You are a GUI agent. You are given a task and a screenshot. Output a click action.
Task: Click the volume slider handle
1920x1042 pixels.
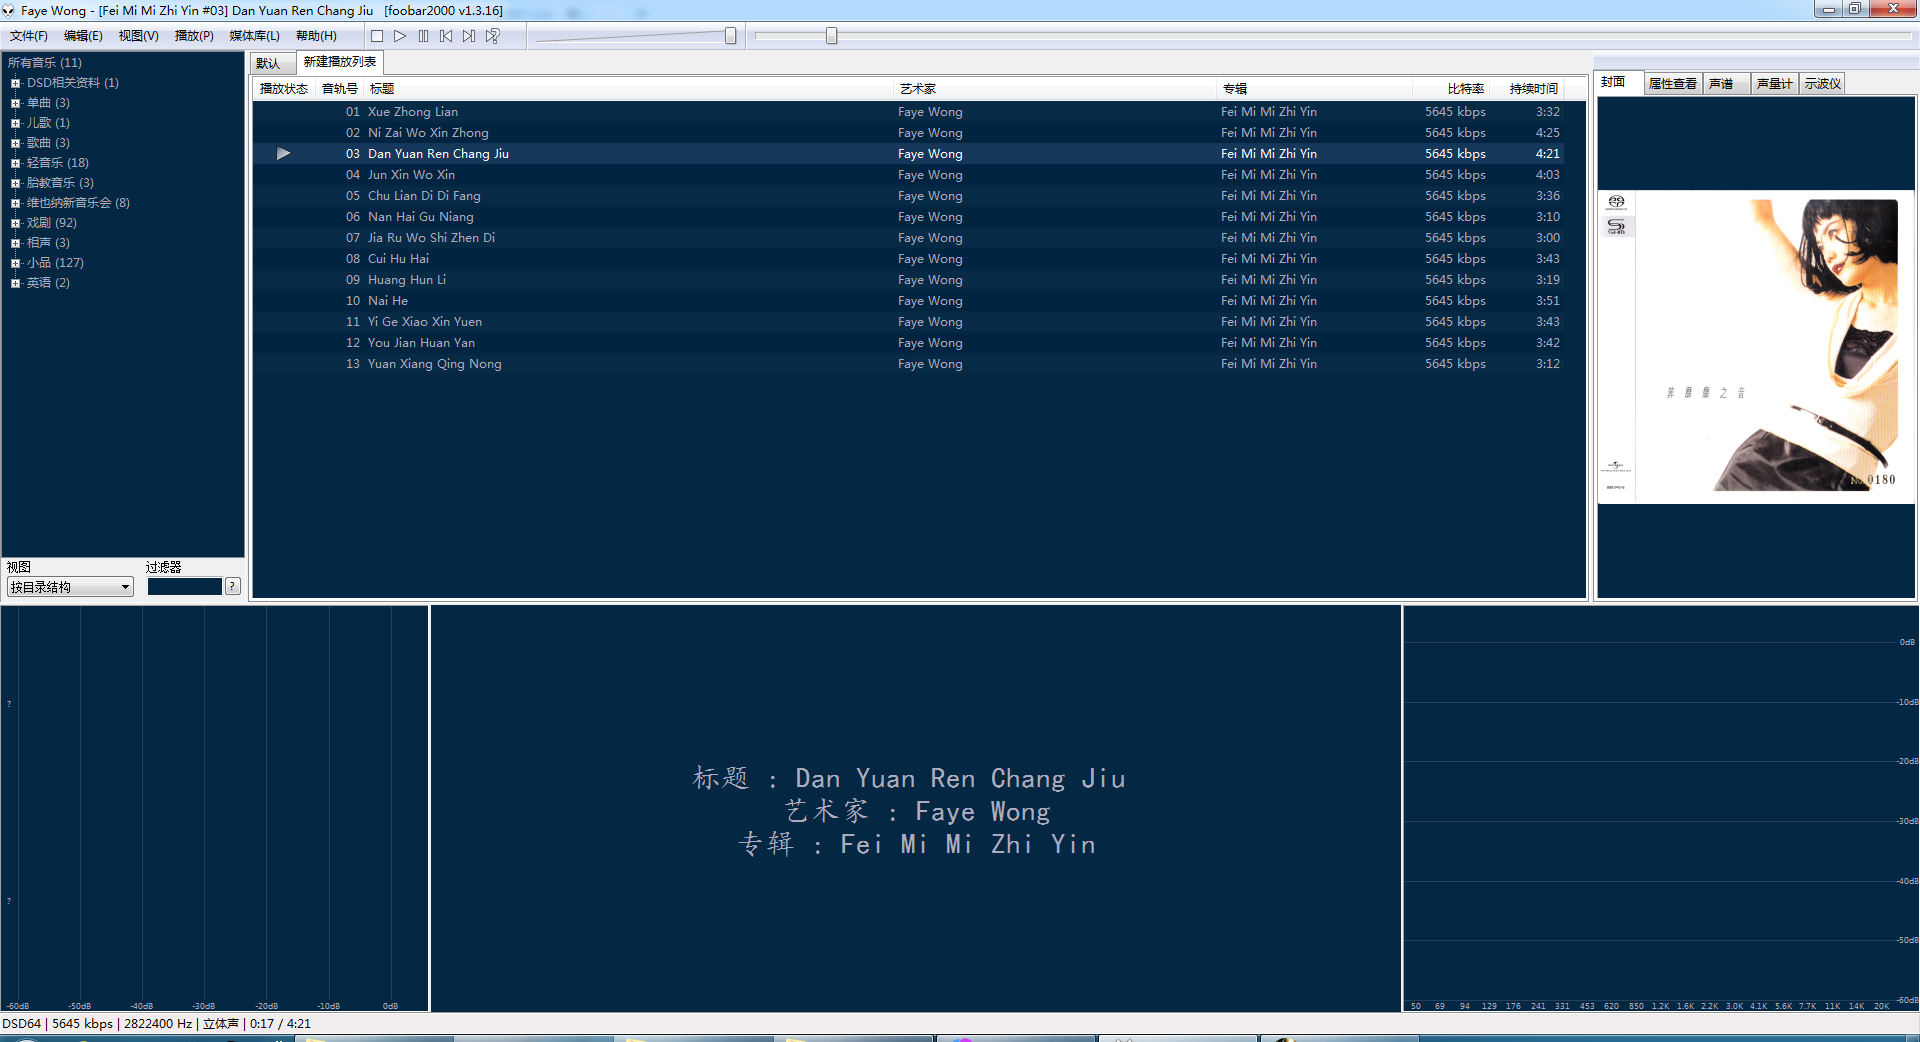tap(730, 36)
